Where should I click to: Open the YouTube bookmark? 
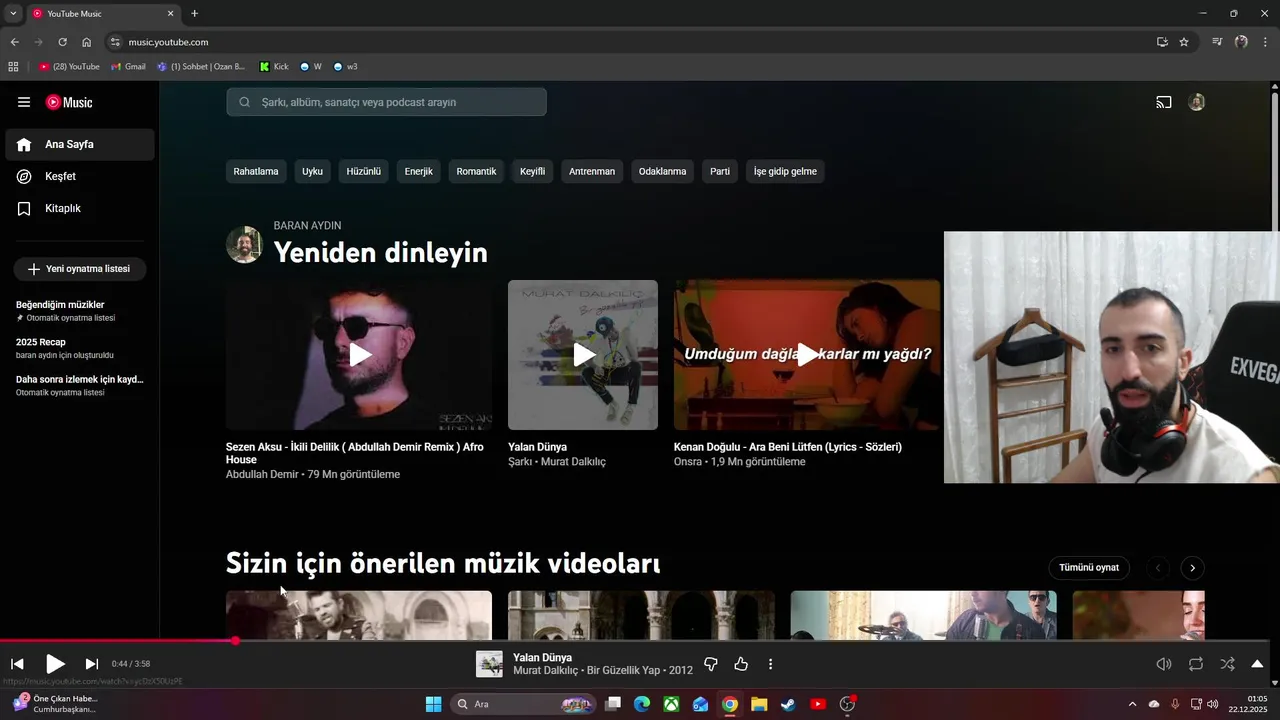pyautogui.click(x=69, y=67)
